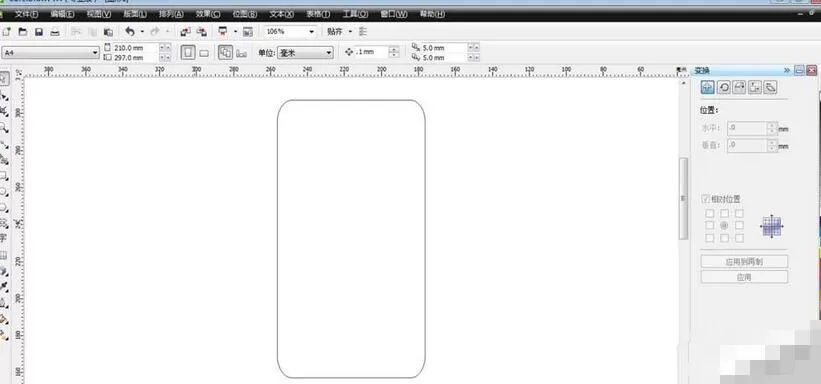Switch to Scale and Mirror transform
Screen dimensions: 821x384
pos(739,87)
